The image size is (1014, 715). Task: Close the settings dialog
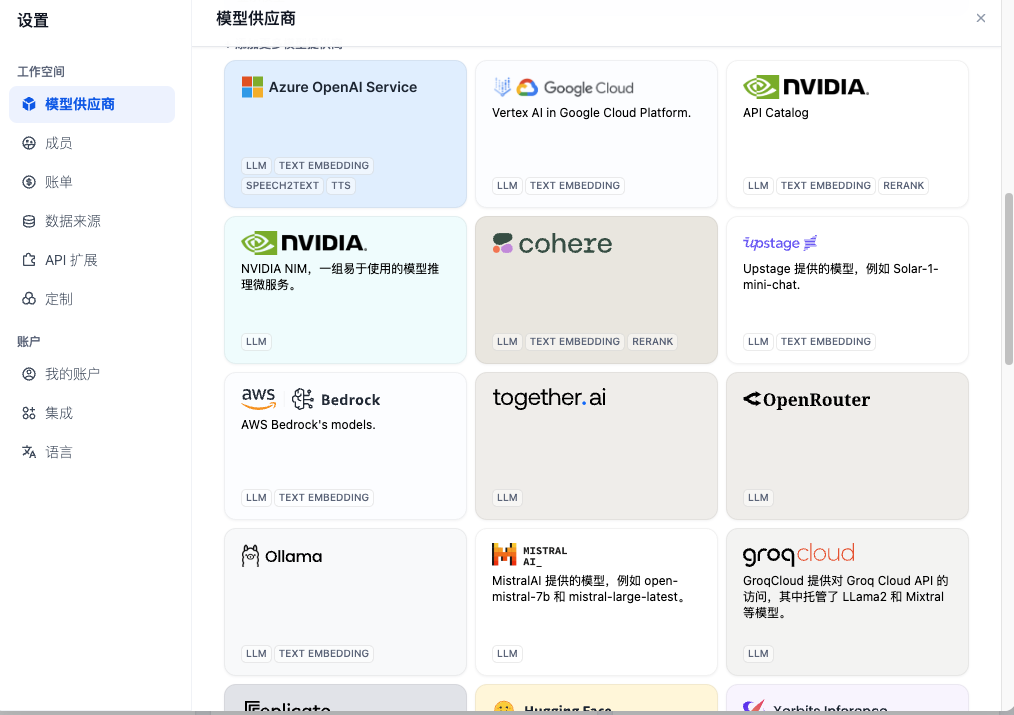[x=980, y=18]
